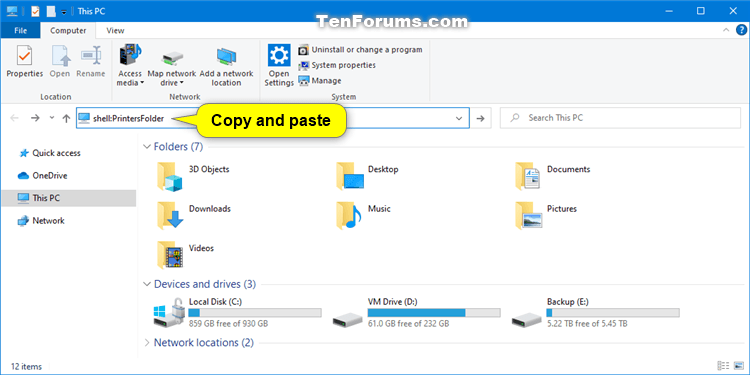Click the Forward navigation arrow
The image size is (750, 375).
35,118
